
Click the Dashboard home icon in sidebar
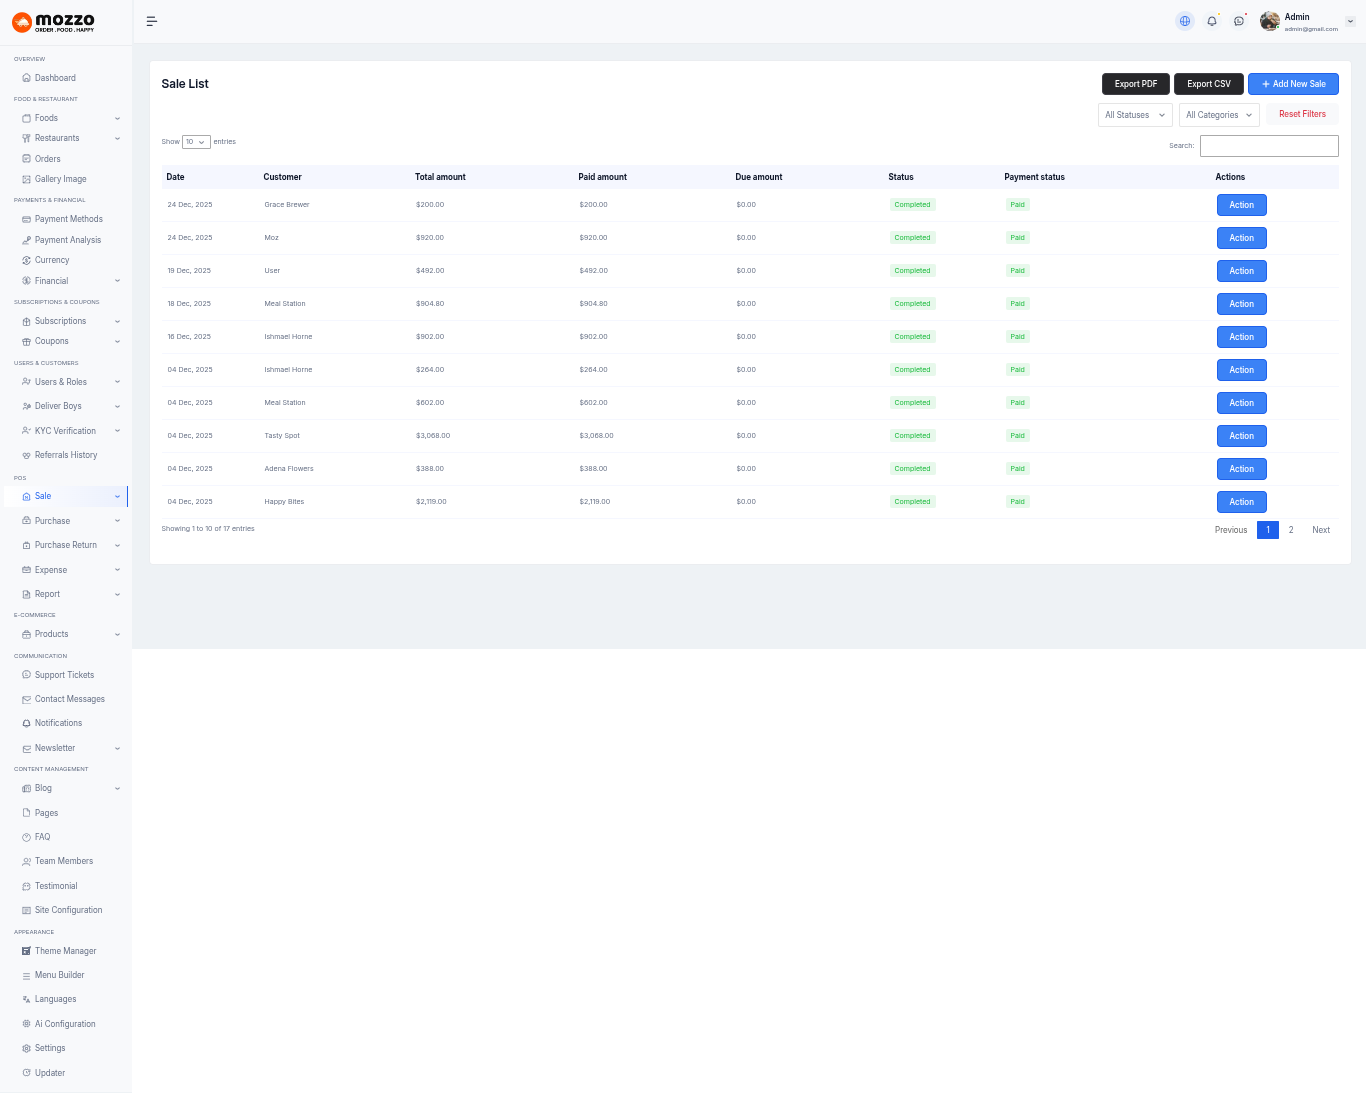pyautogui.click(x=26, y=78)
